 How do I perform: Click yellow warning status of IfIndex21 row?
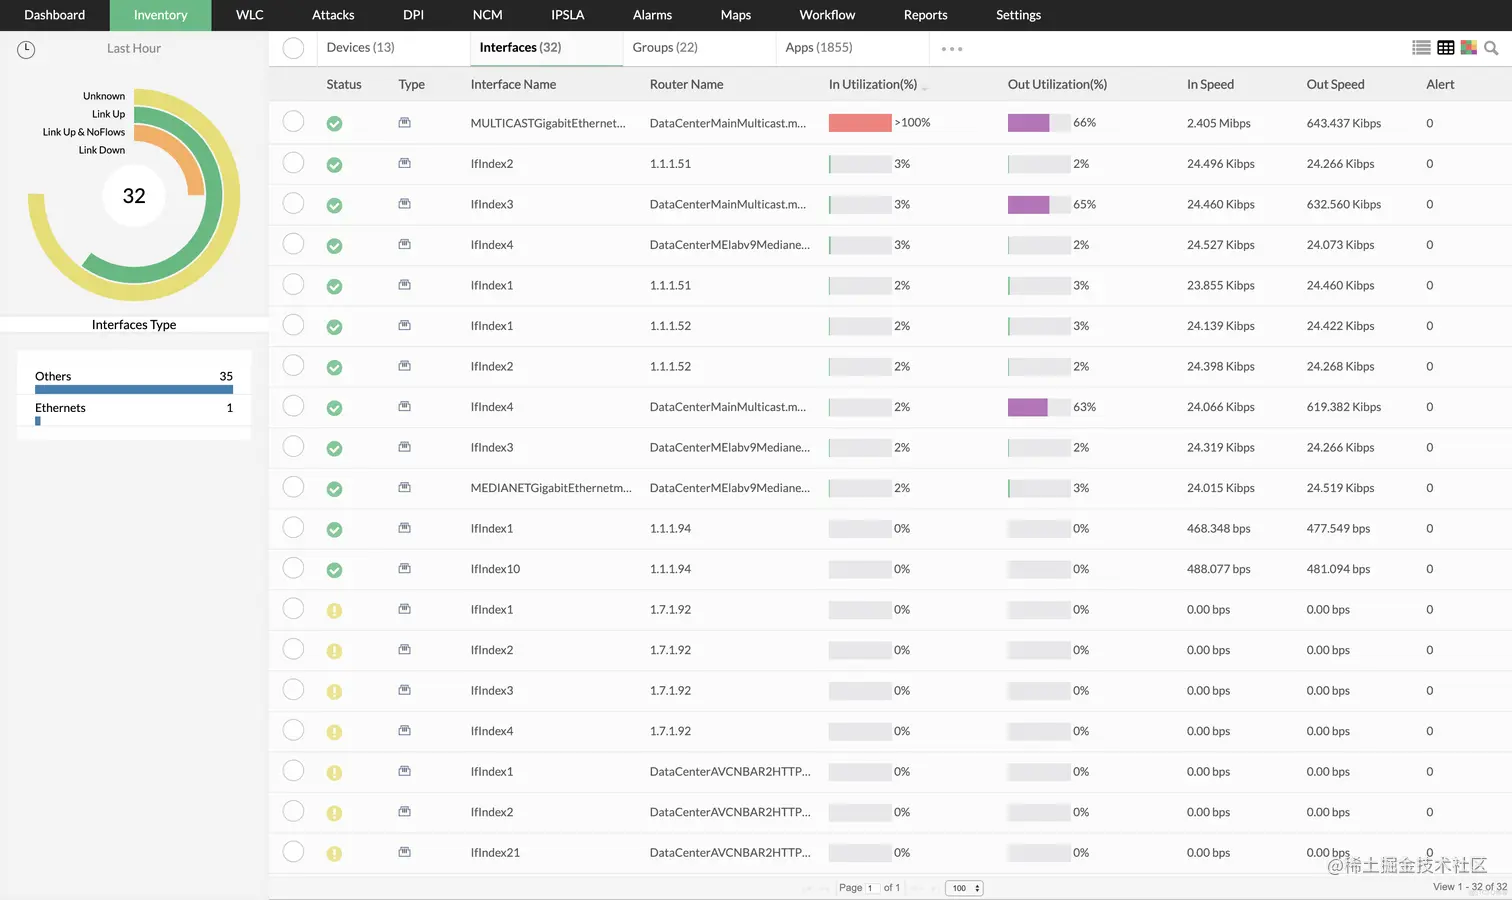pyautogui.click(x=334, y=854)
